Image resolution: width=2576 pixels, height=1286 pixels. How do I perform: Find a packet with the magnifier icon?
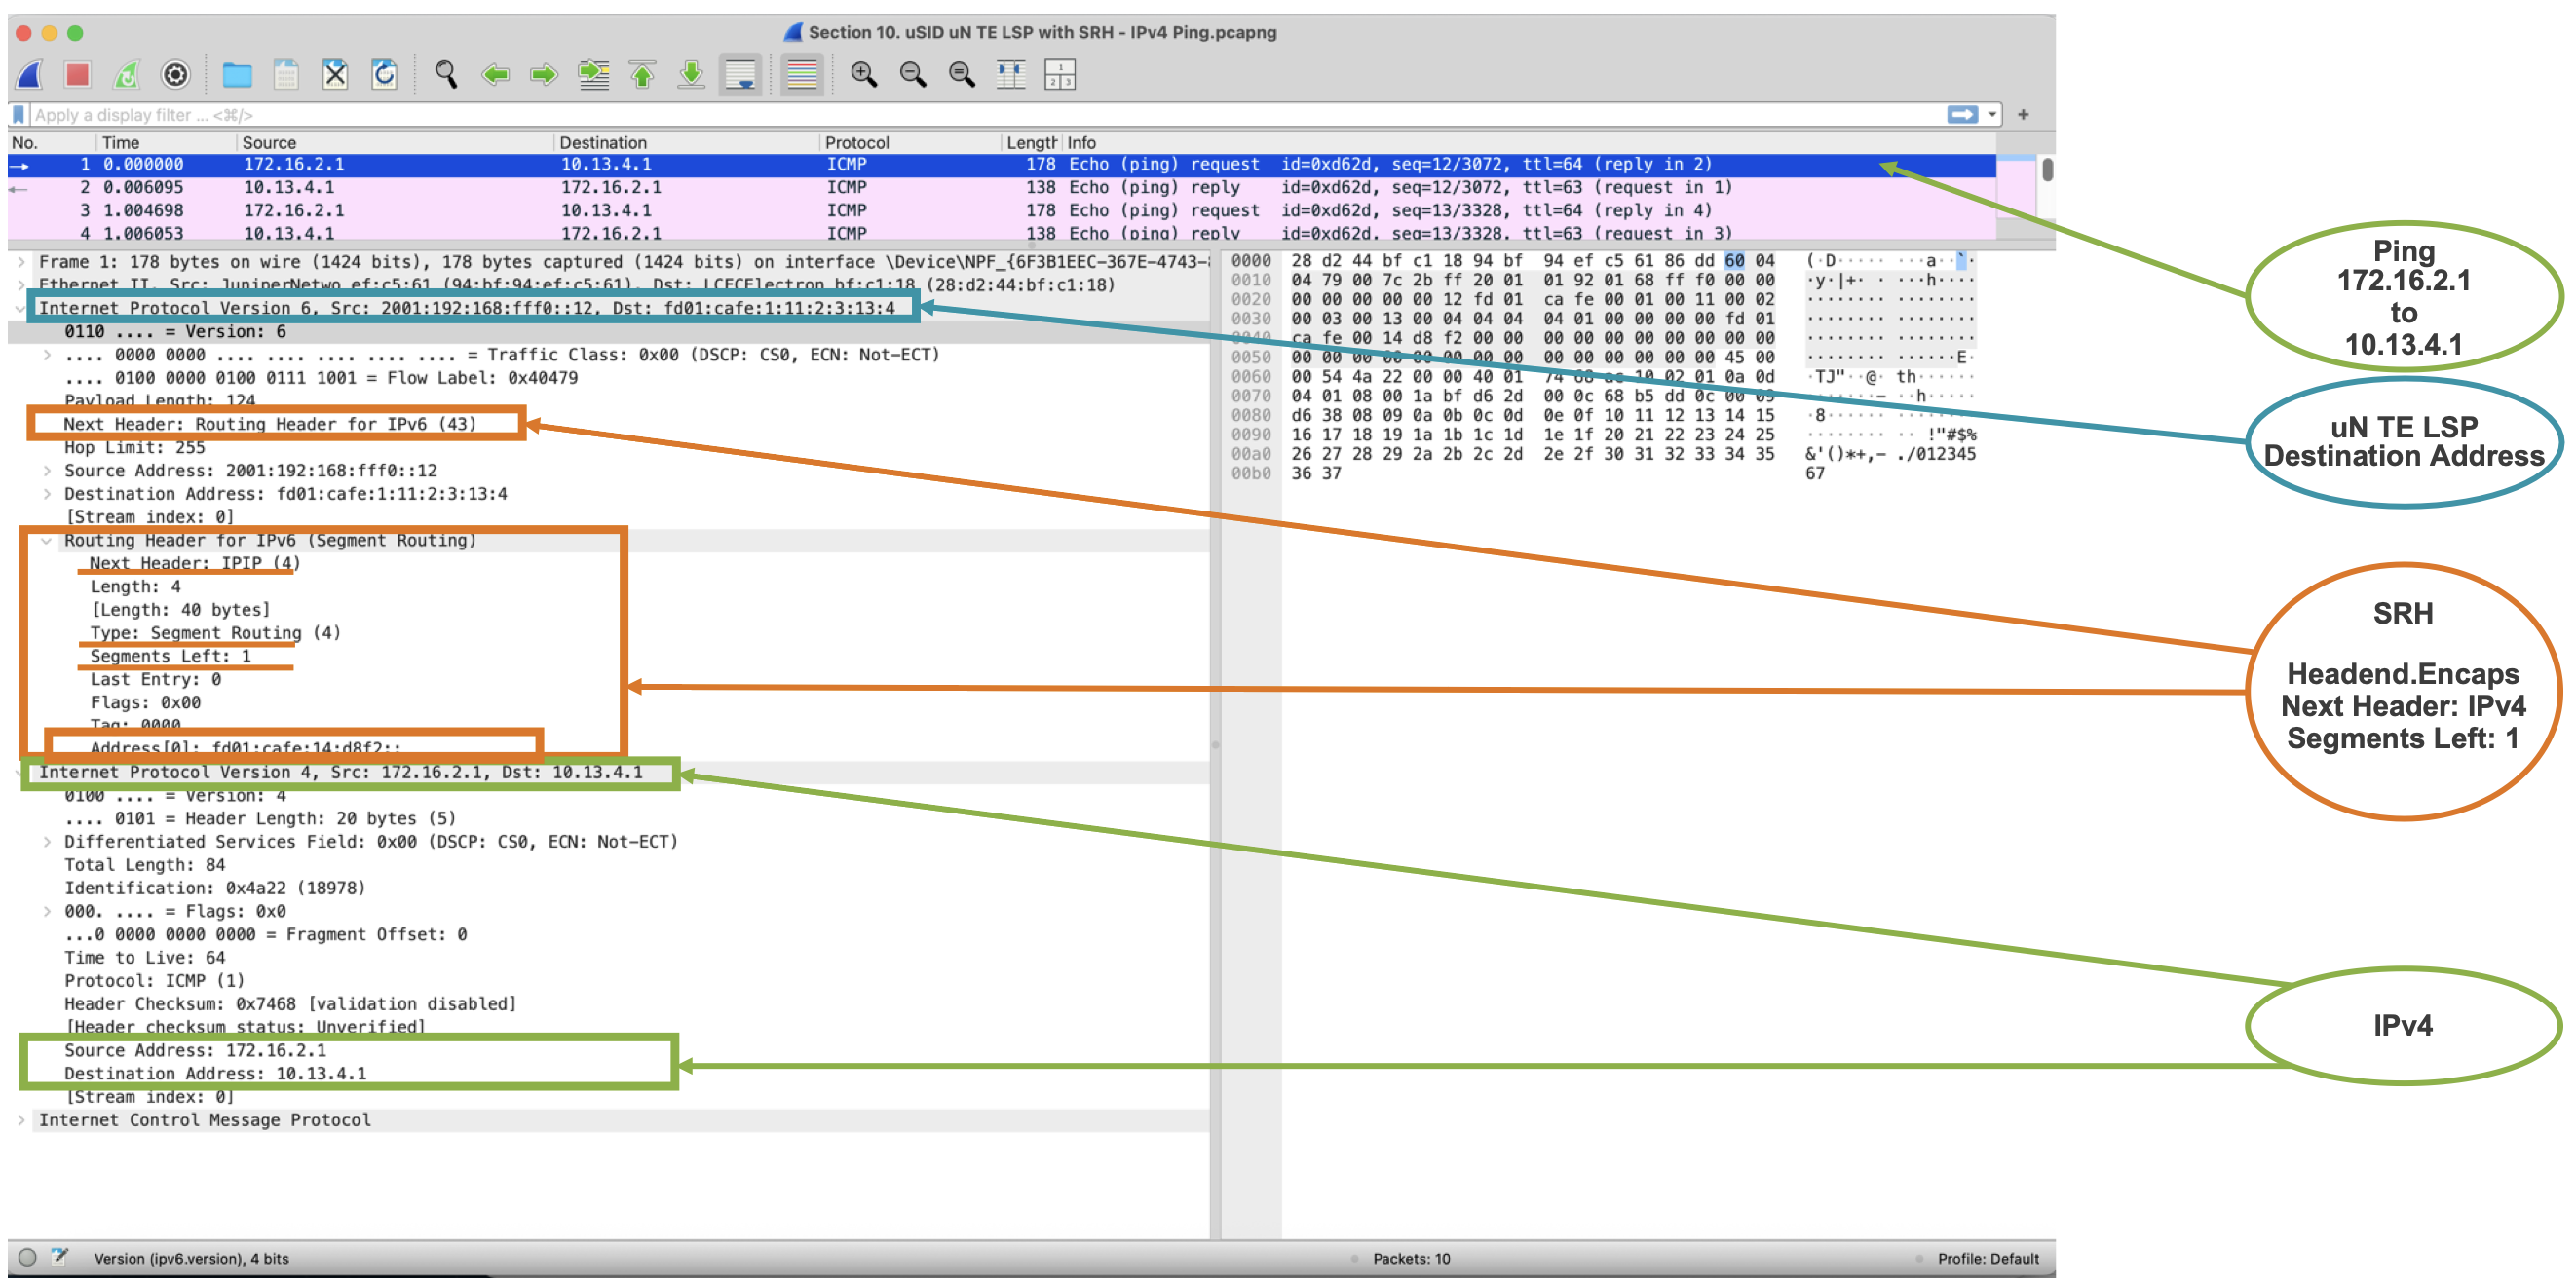coord(446,75)
